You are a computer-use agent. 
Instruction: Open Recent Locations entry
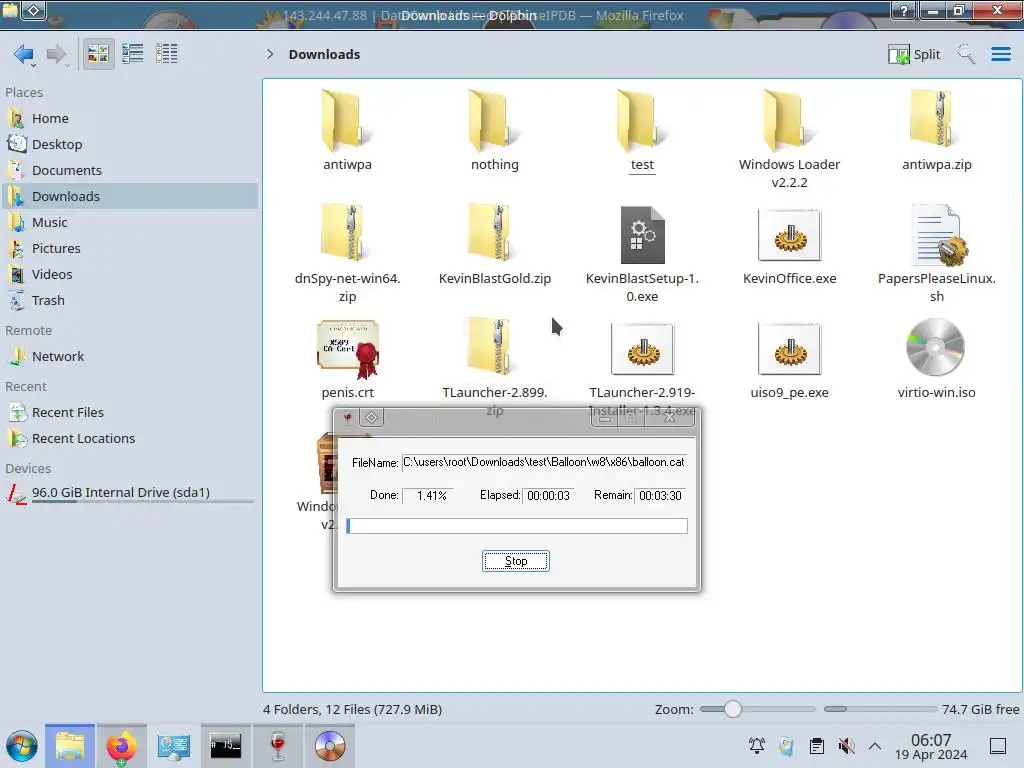[130, 438]
